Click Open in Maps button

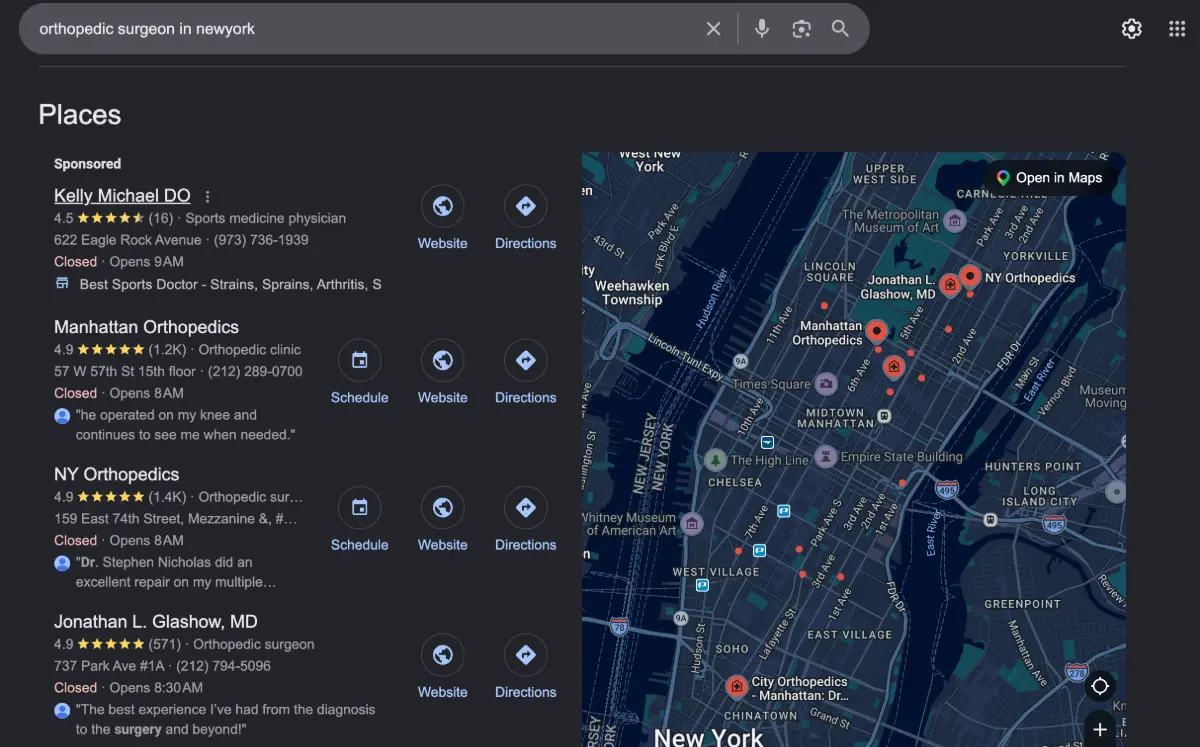point(1049,178)
